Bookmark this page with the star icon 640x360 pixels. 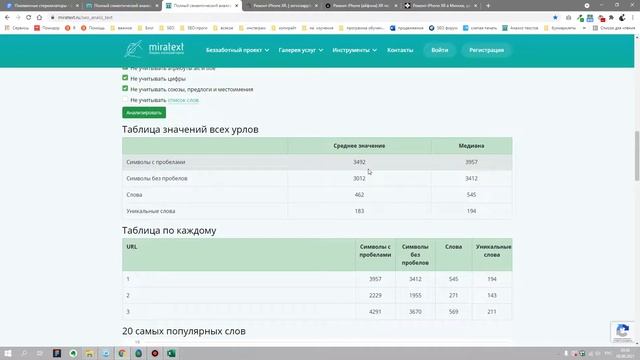(555, 18)
